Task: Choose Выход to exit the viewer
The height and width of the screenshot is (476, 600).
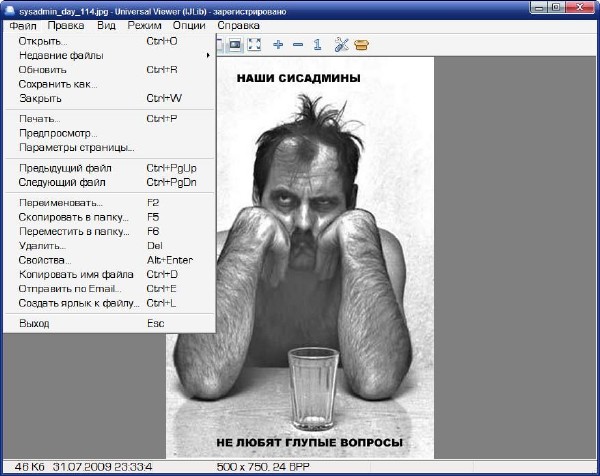Action: coord(34,324)
